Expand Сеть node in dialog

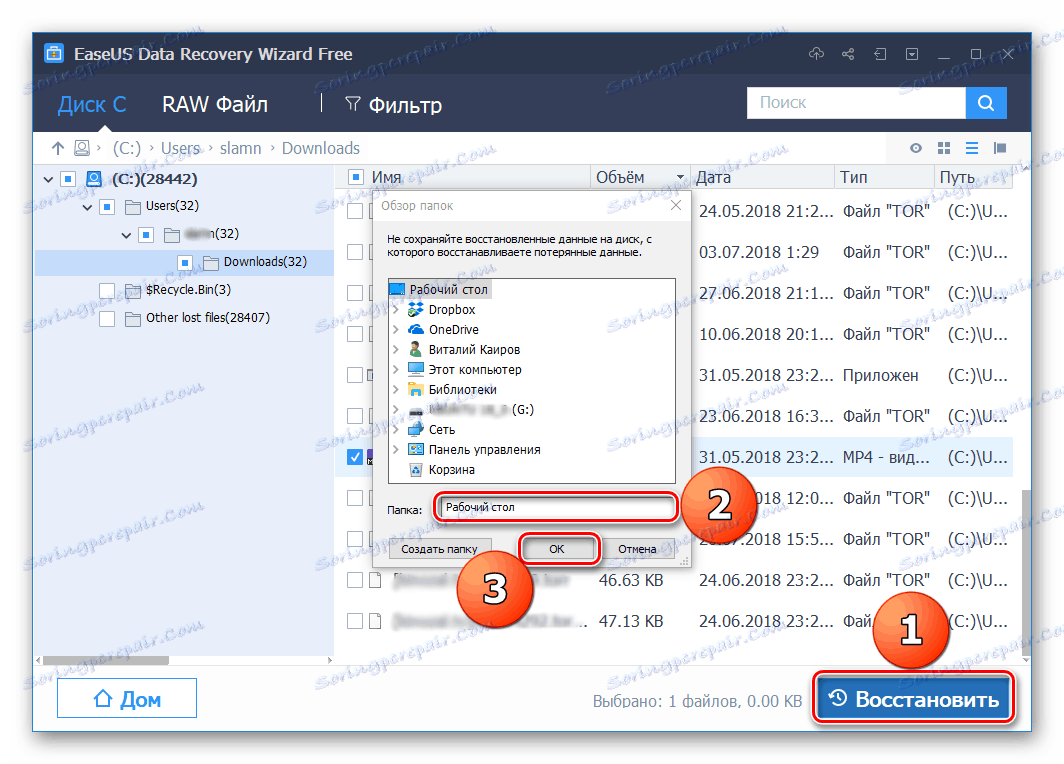[396, 429]
